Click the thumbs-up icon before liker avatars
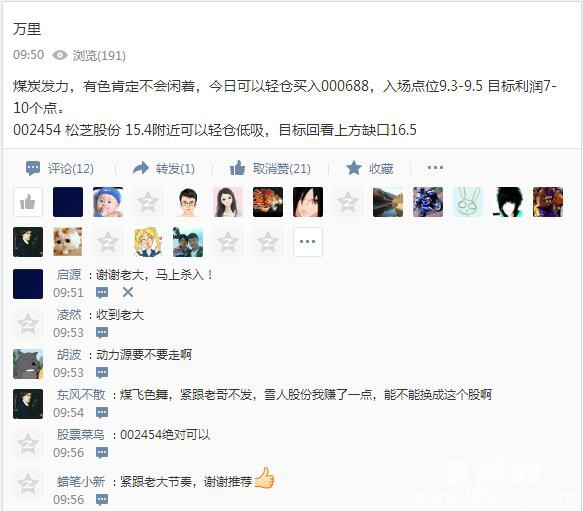This screenshot has width=583, height=511. click(x=28, y=202)
